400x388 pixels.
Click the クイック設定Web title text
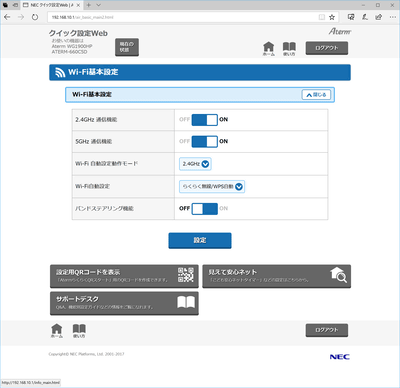click(x=78, y=33)
